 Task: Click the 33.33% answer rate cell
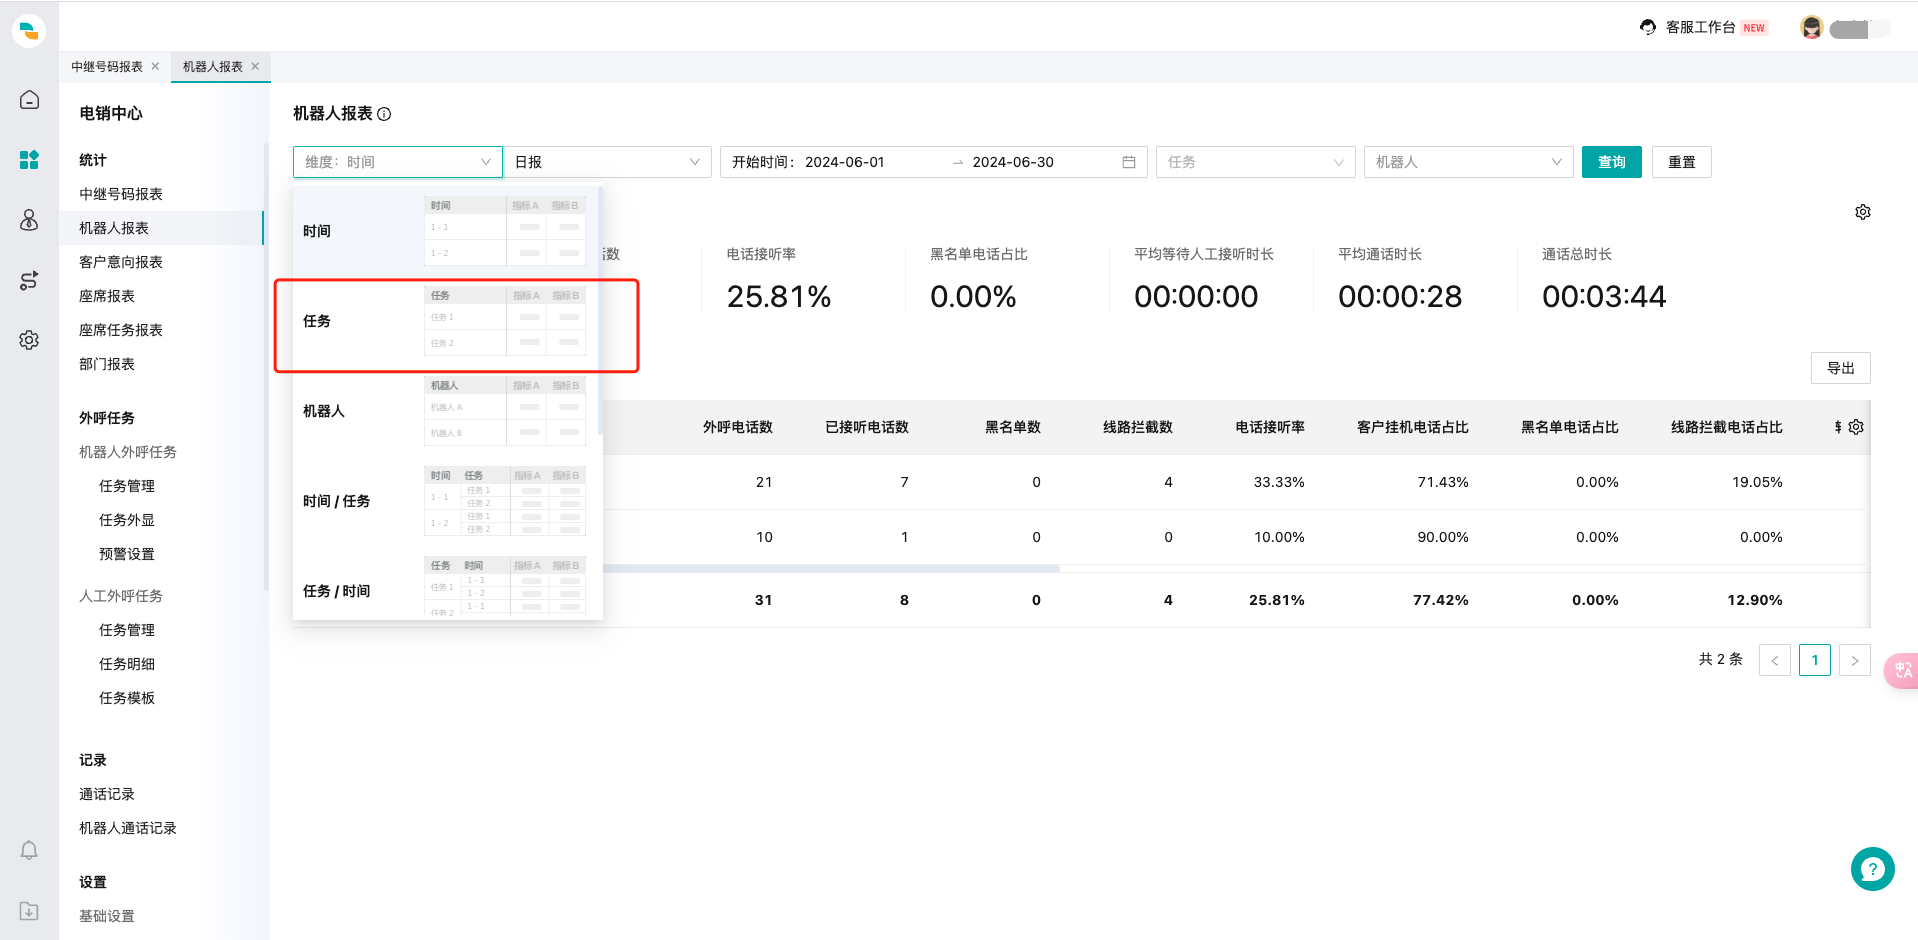[1279, 482]
